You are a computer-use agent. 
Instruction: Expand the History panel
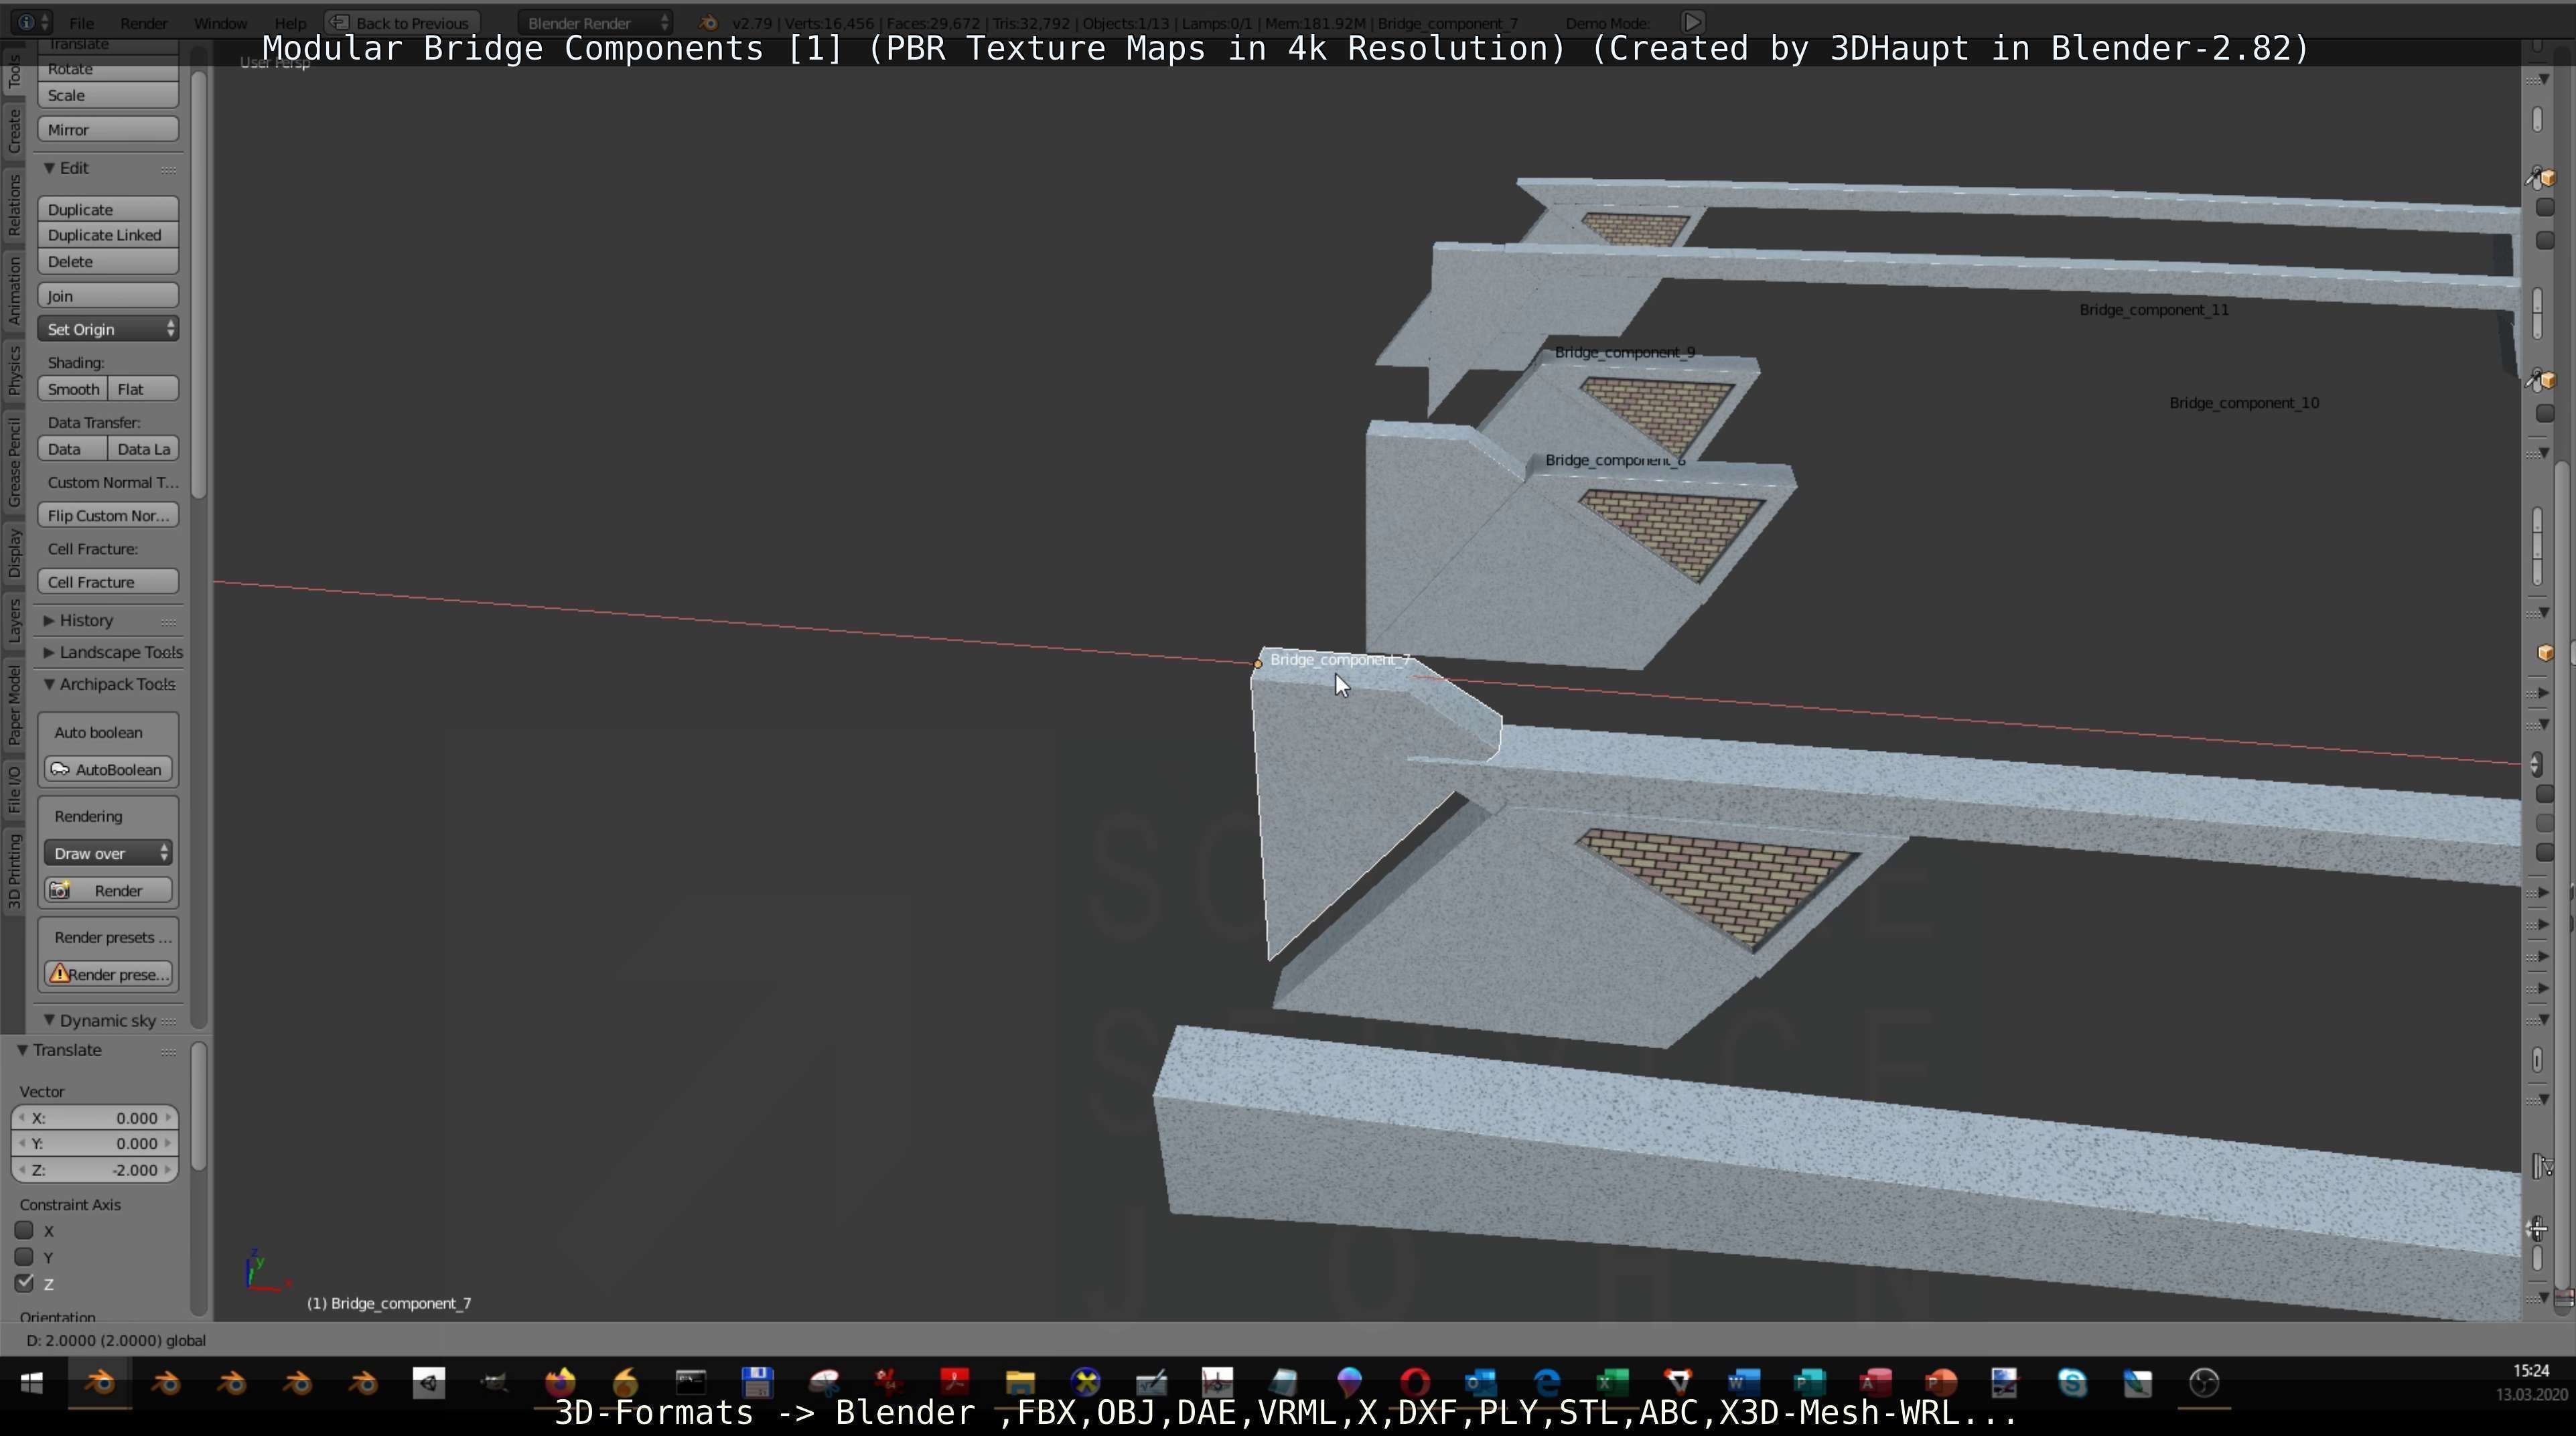pyautogui.click(x=49, y=620)
